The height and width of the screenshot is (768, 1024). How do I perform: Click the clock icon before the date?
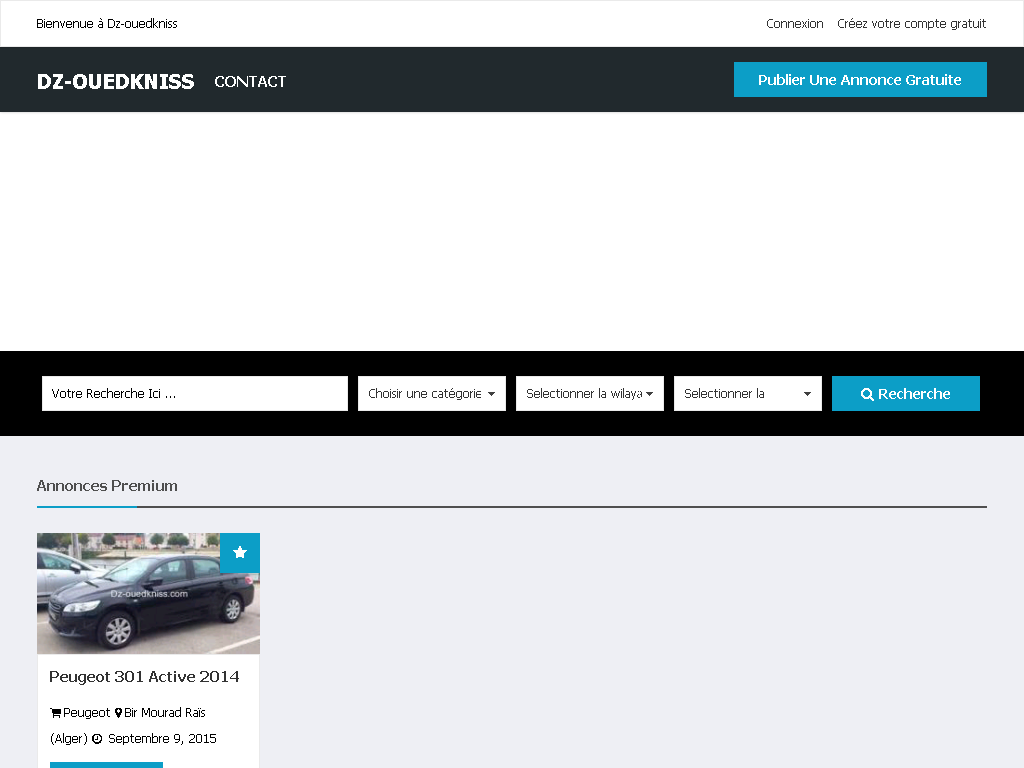97,739
